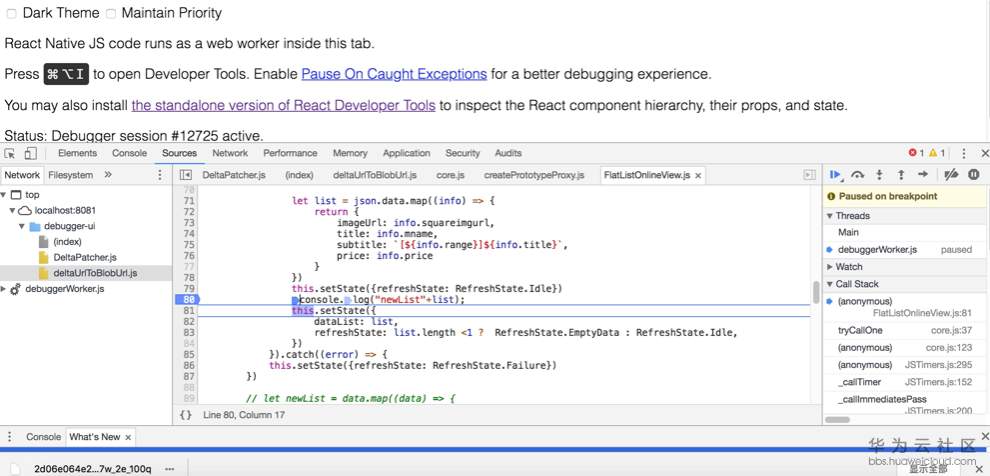
Task: Click the Step debugger arrow
Action: click(x=923, y=175)
